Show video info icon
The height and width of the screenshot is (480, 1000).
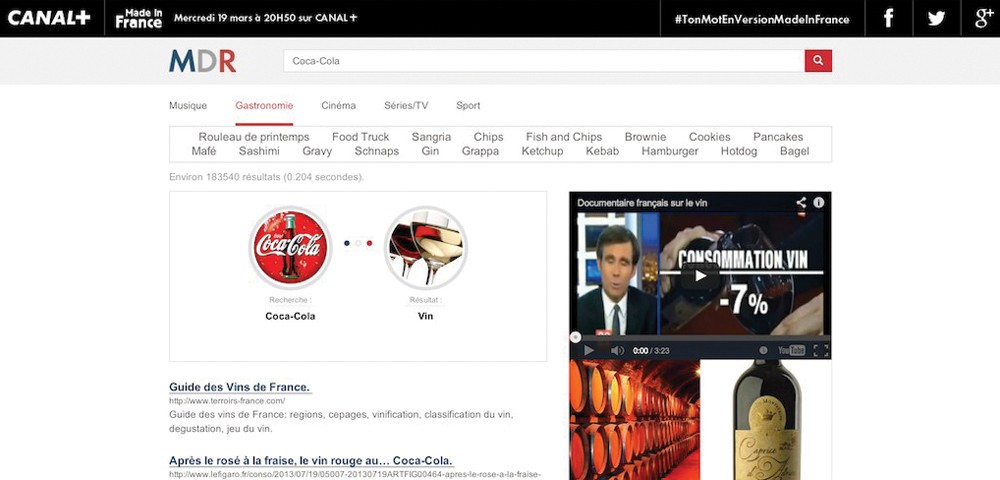pyautogui.click(x=819, y=203)
